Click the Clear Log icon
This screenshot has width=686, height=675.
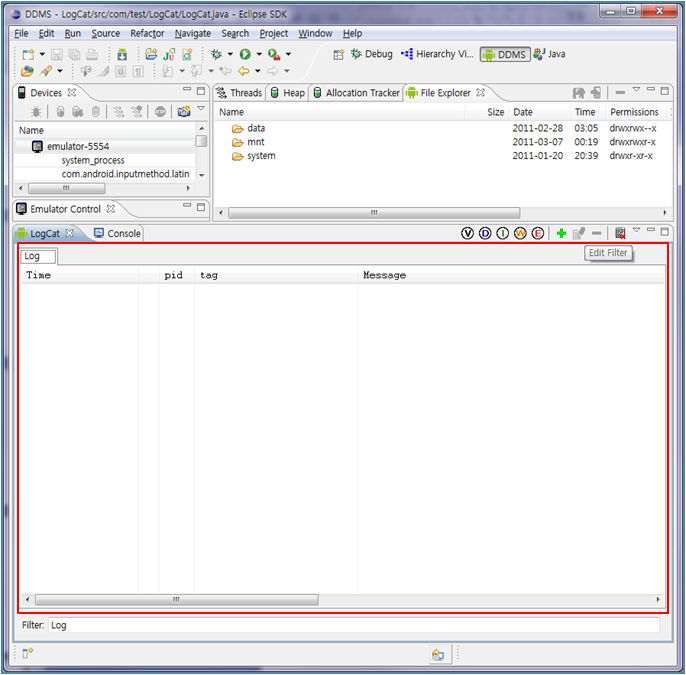[620, 234]
